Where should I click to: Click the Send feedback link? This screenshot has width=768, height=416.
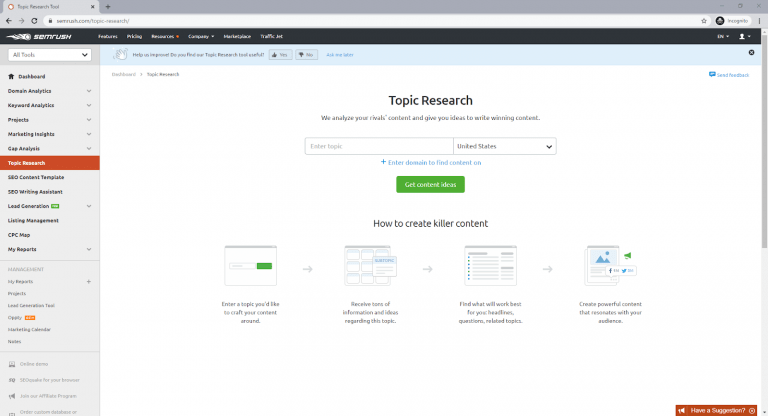click(729, 75)
